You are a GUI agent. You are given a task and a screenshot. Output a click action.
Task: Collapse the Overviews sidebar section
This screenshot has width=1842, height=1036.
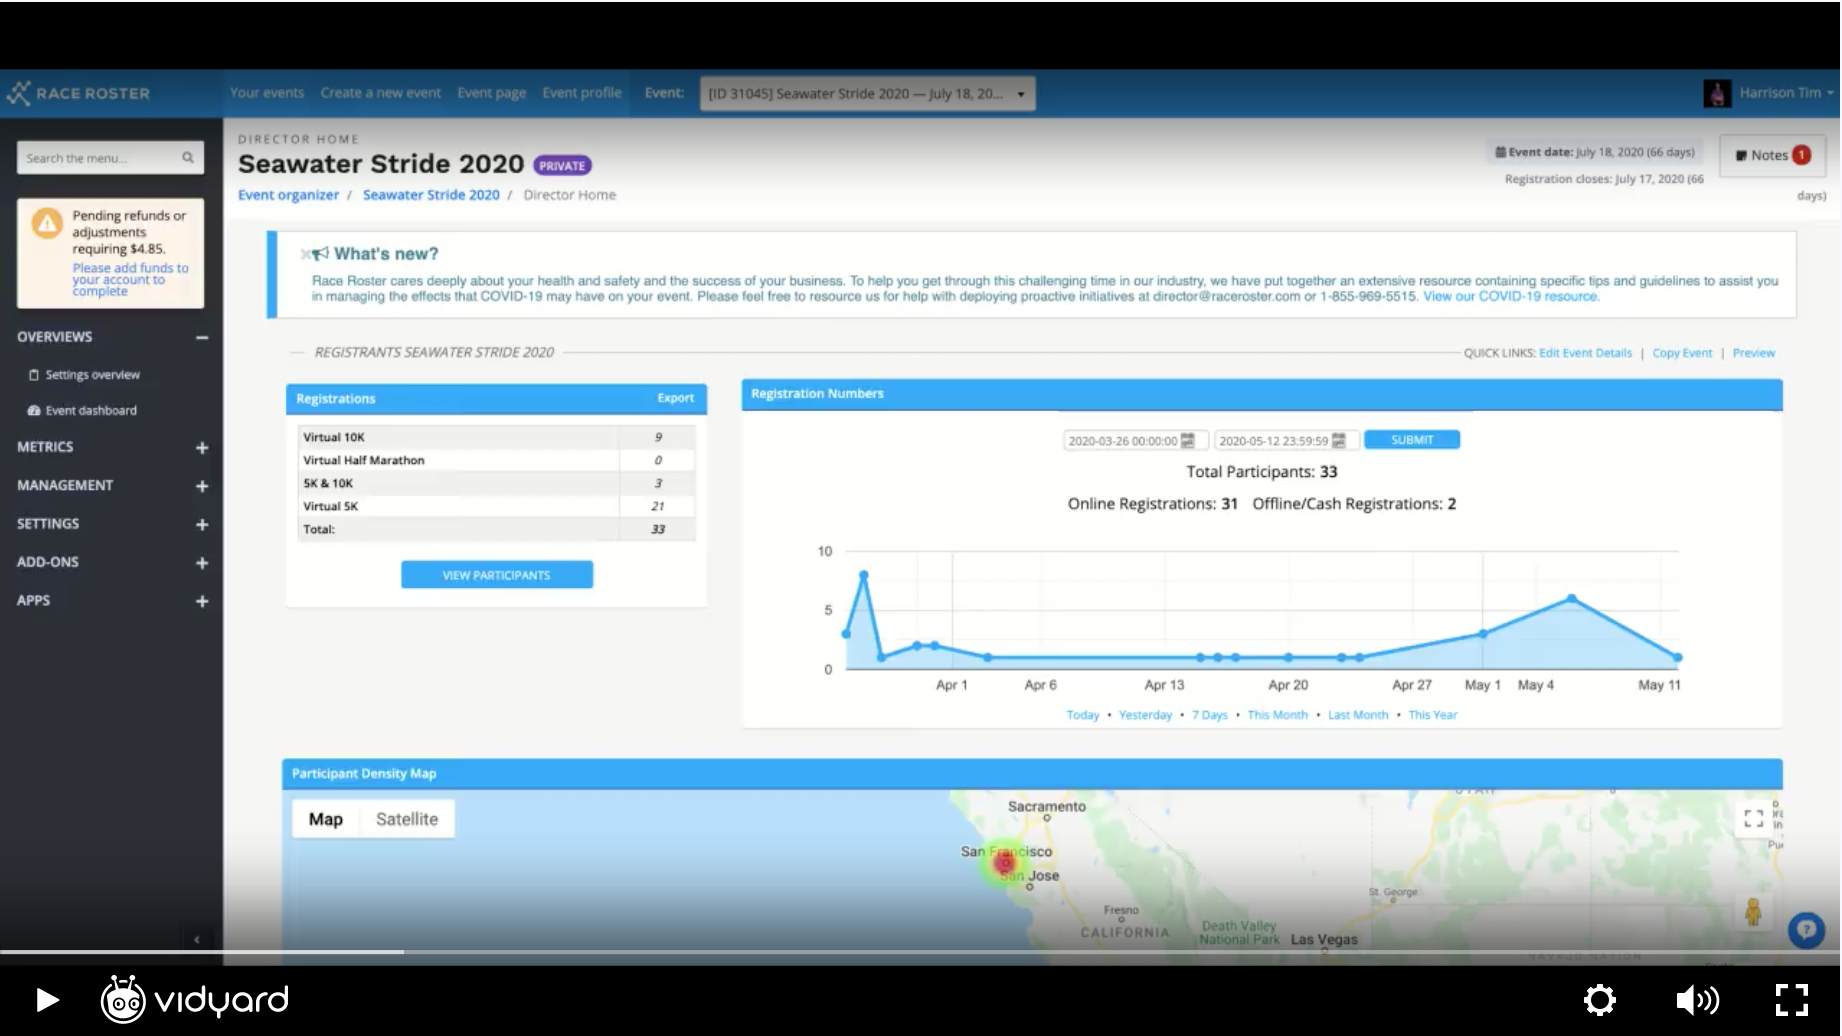click(x=202, y=338)
